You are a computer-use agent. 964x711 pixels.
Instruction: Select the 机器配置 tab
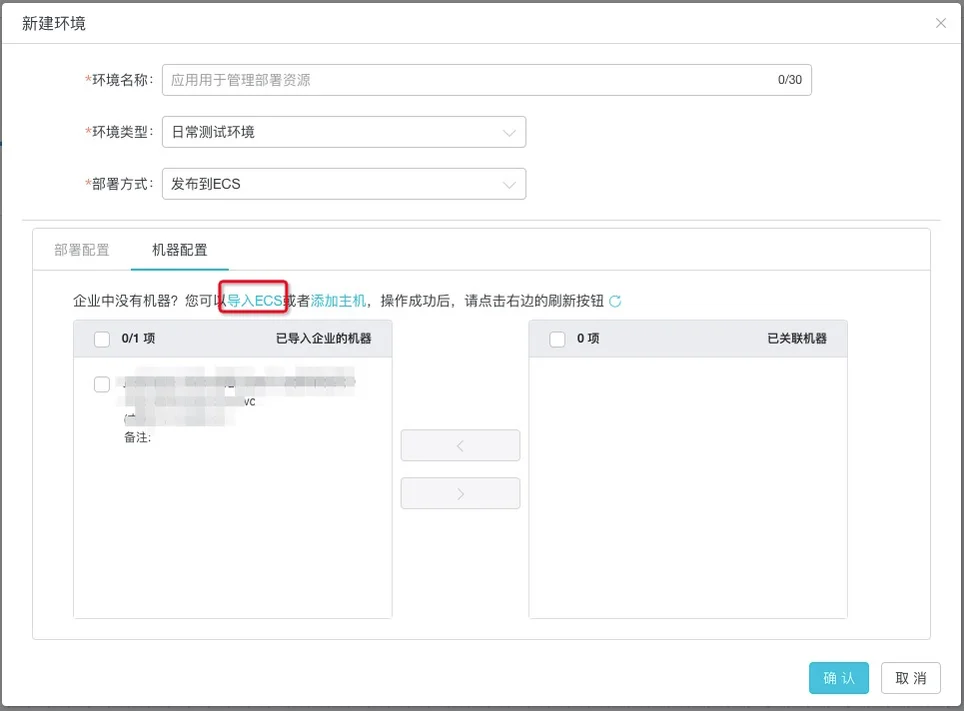tap(180, 250)
